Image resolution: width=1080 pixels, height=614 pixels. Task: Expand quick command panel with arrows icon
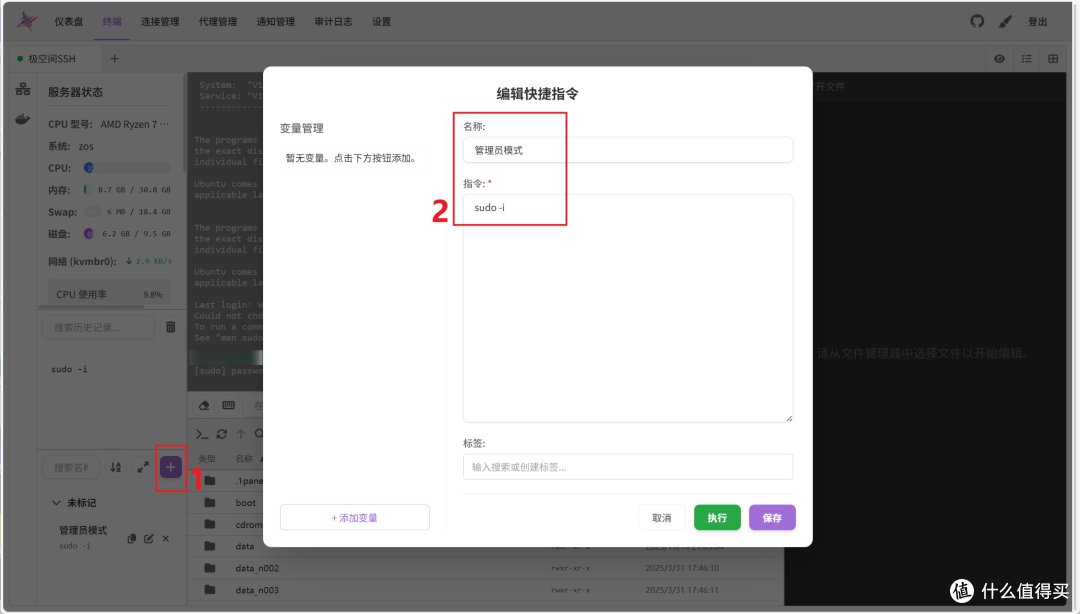[143, 467]
